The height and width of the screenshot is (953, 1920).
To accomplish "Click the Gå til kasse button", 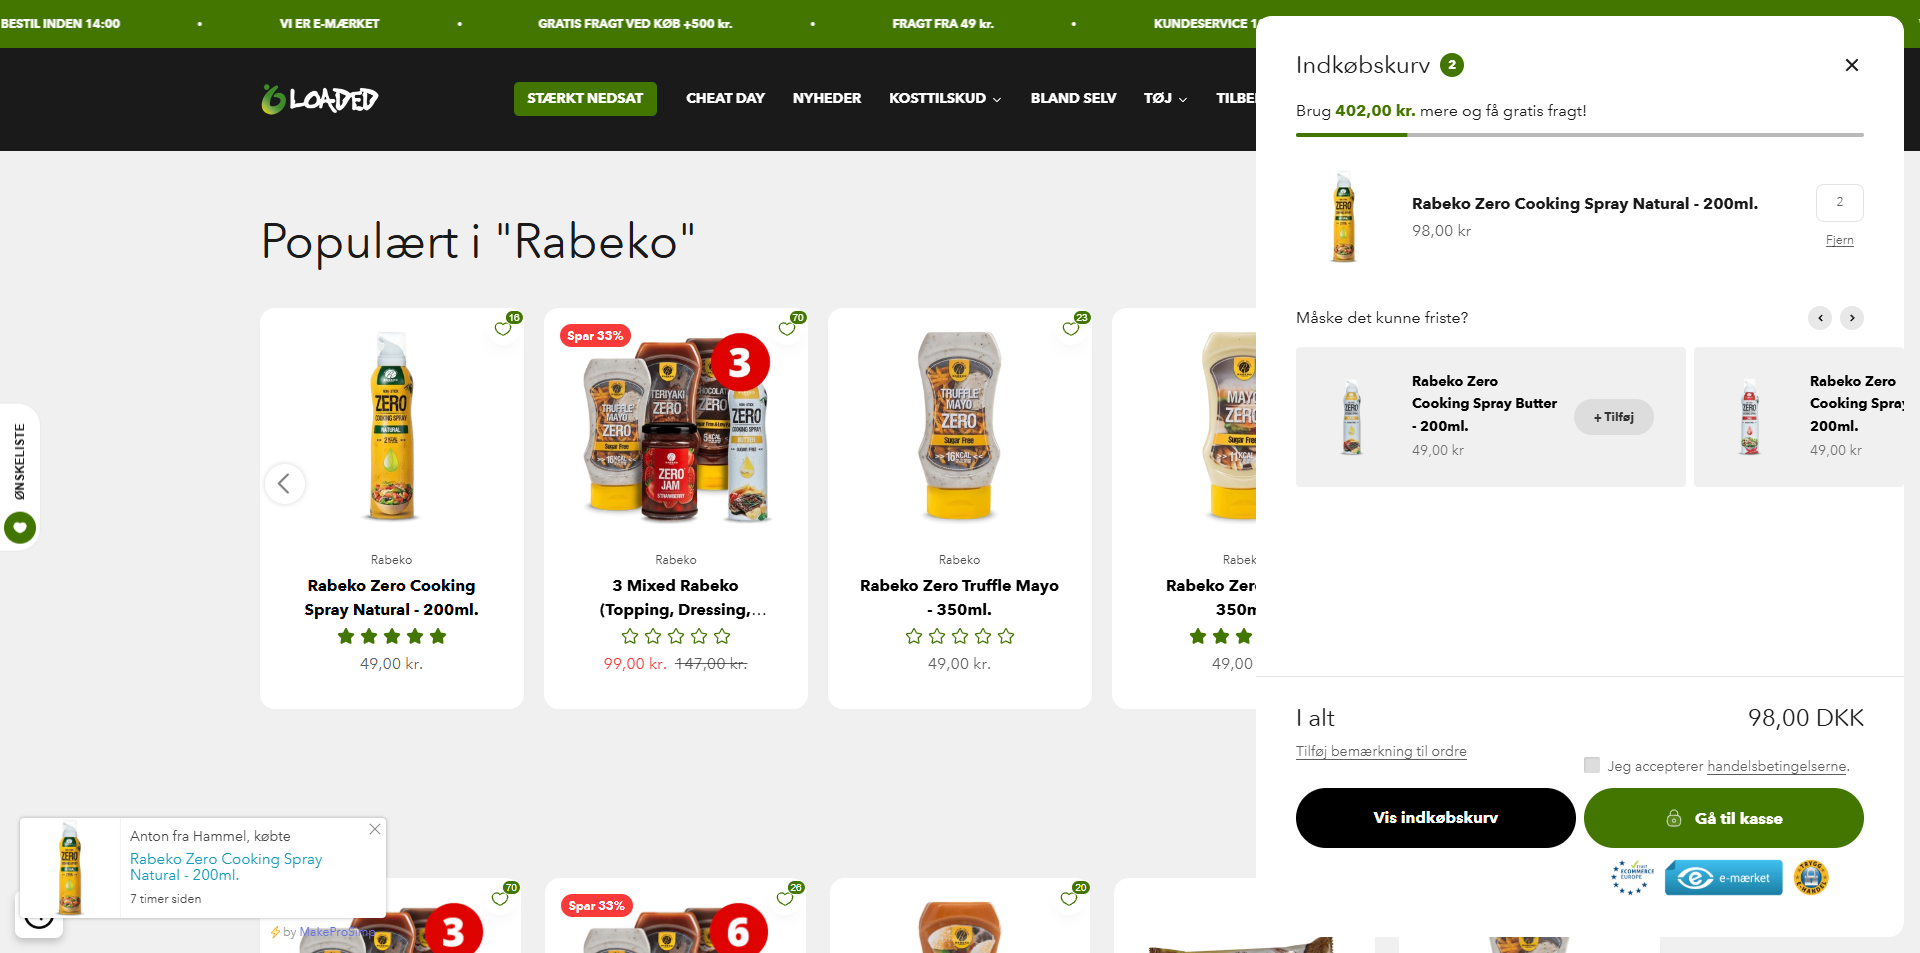I will pyautogui.click(x=1723, y=818).
